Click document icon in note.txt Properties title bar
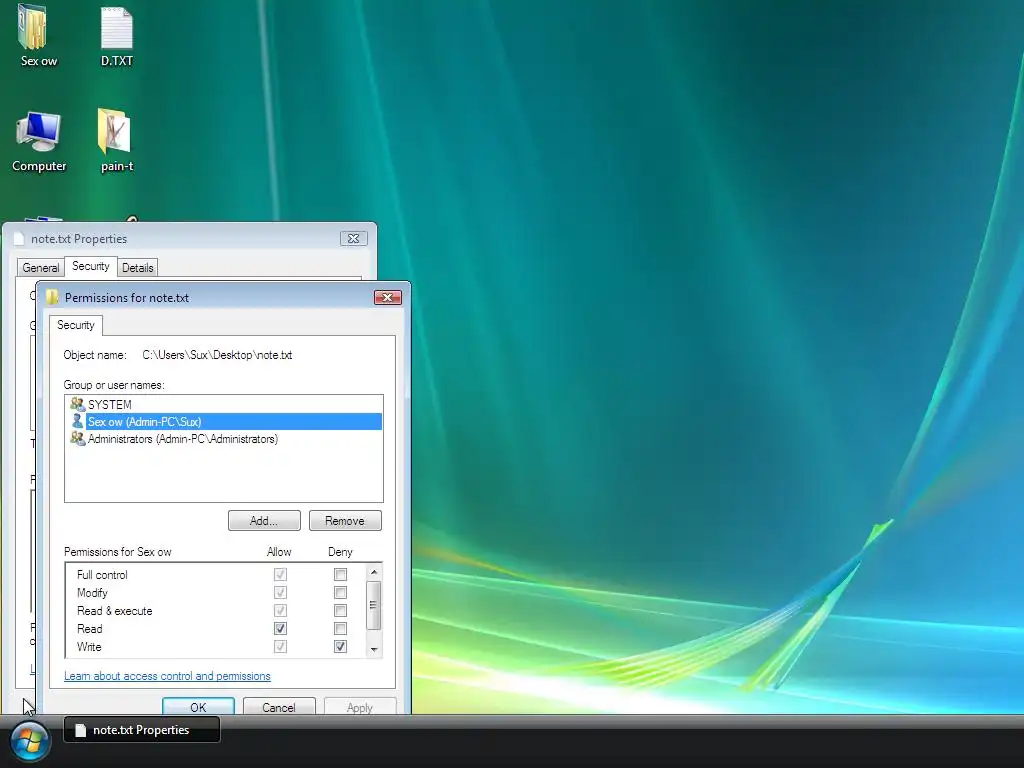Viewport: 1024px width, 768px height. (x=20, y=239)
